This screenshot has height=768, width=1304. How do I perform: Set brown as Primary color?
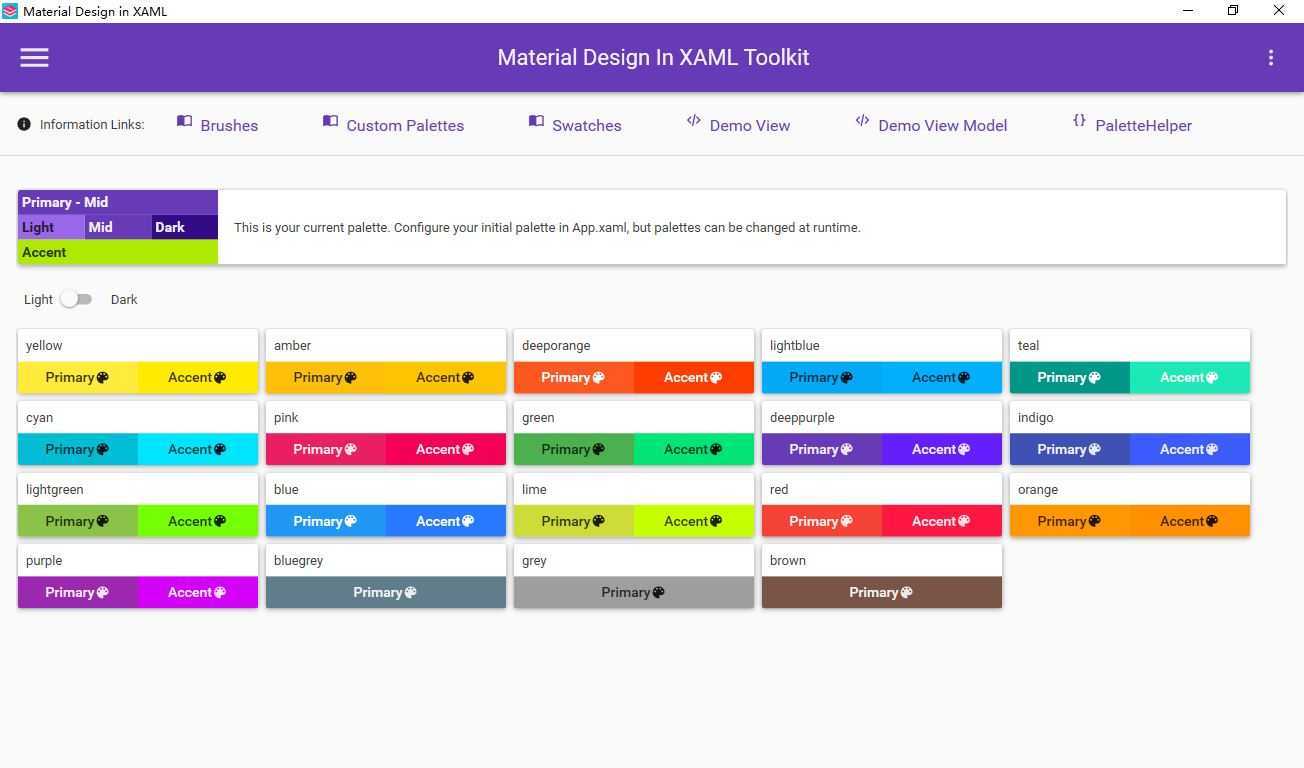[x=882, y=592]
